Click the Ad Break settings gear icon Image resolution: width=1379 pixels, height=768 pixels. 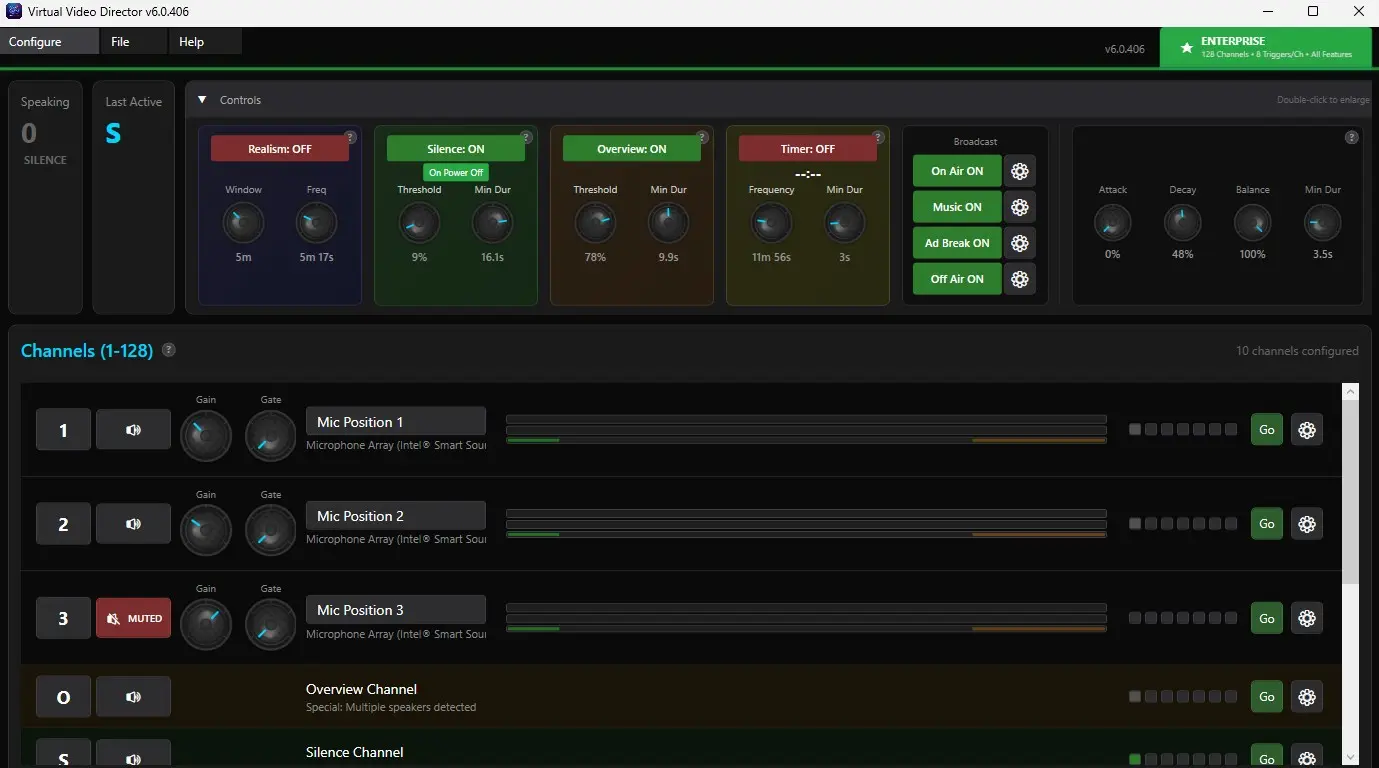tap(1019, 243)
